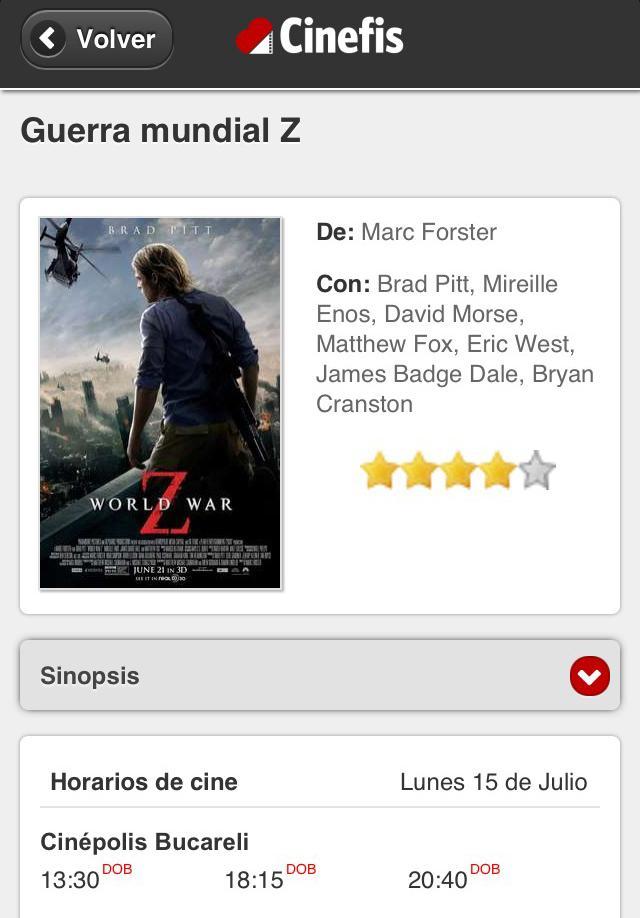Choose the 18:15 showtime
Viewport: 640px width, 918px height.
pyautogui.click(x=254, y=879)
